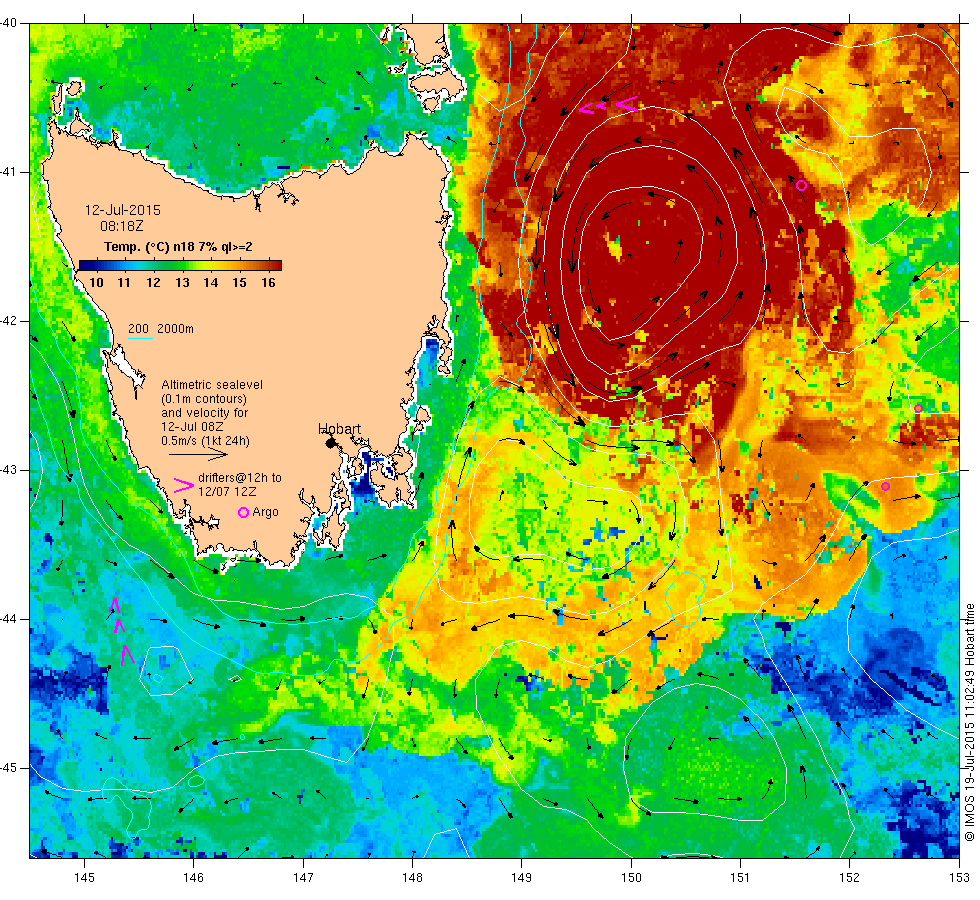This screenshot has width=980, height=900.
Task: Click the '11' tick label on color bar
Action: point(124,282)
